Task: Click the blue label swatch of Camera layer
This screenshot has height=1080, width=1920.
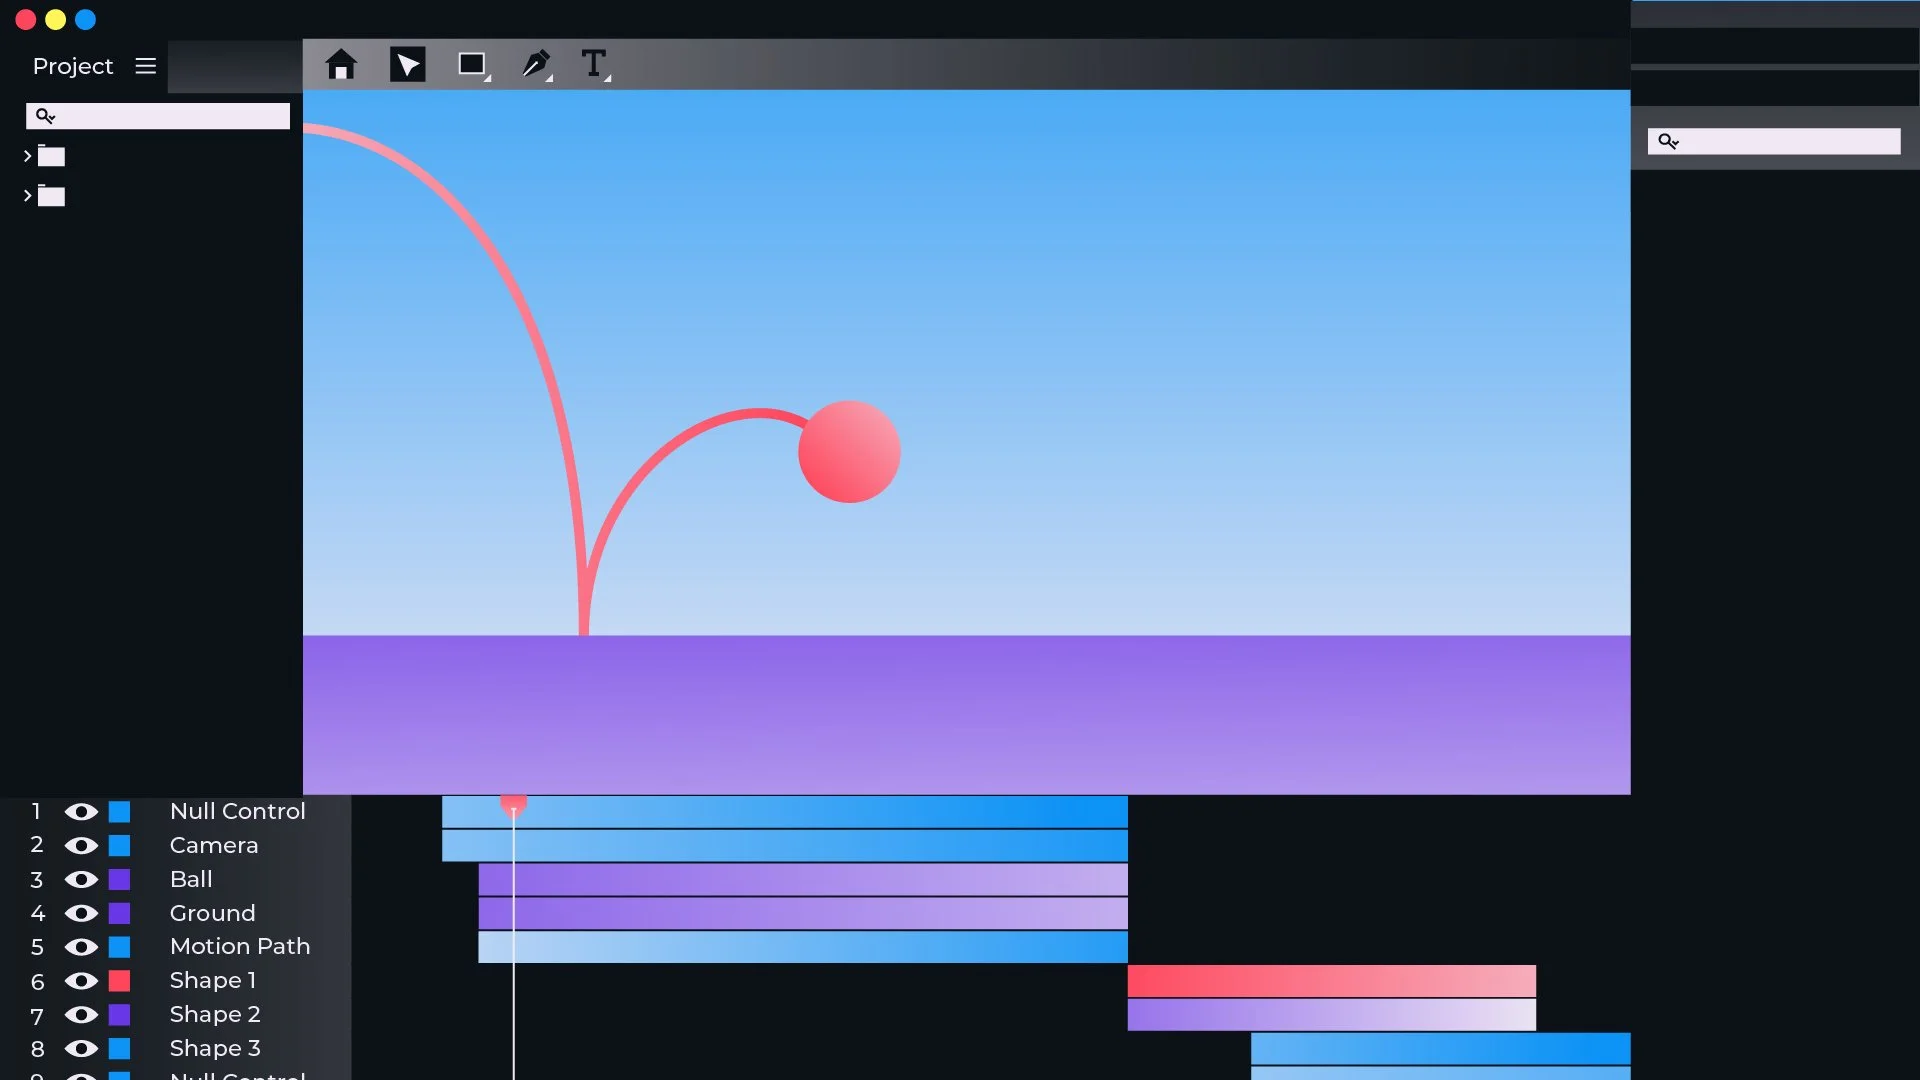Action: (x=119, y=846)
